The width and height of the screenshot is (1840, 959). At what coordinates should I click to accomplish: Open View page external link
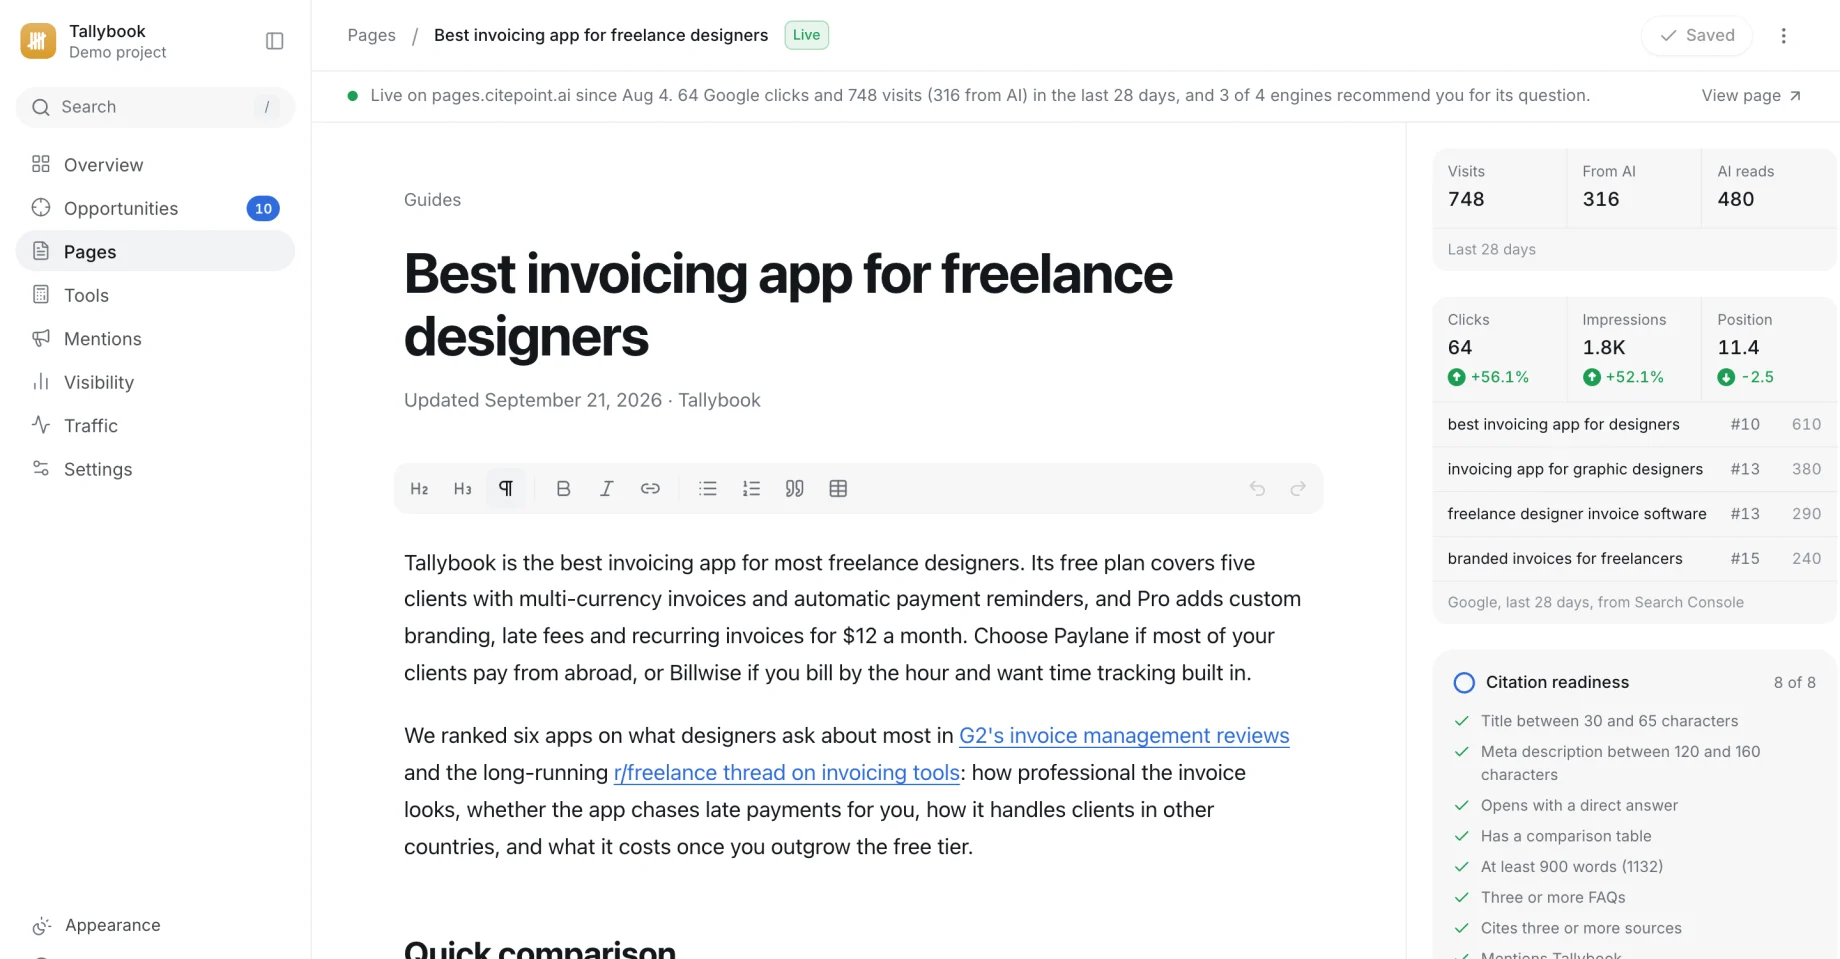[1751, 96]
